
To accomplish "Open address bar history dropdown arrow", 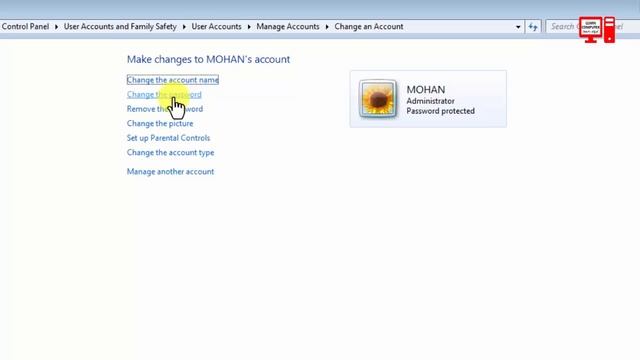I will point(518,27).
